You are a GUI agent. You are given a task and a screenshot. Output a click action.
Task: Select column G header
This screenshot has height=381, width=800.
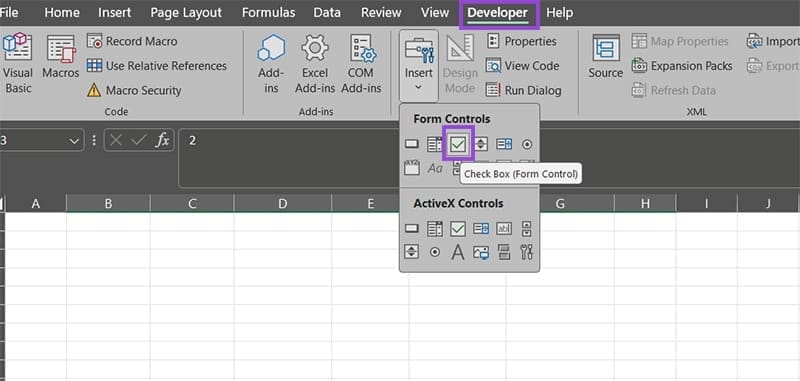click(560, 204)
